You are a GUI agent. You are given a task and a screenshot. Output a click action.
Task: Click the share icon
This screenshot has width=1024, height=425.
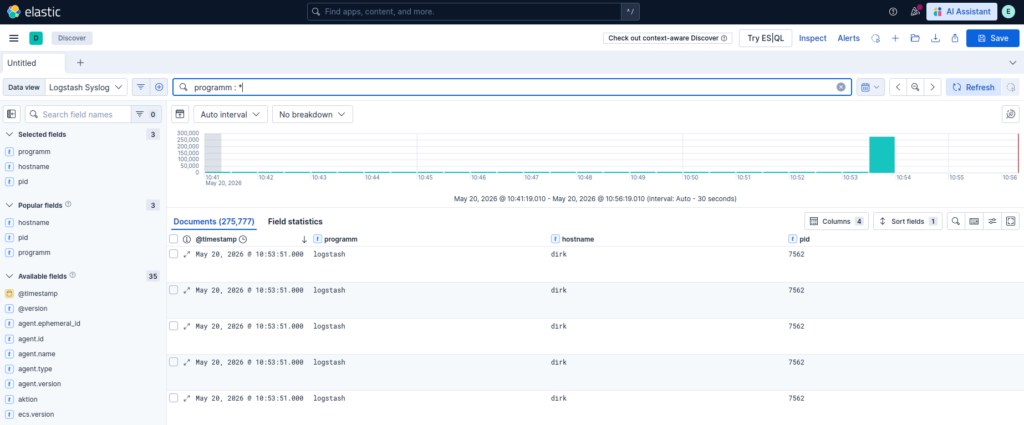pyautogui.click(x=955, y=39)
